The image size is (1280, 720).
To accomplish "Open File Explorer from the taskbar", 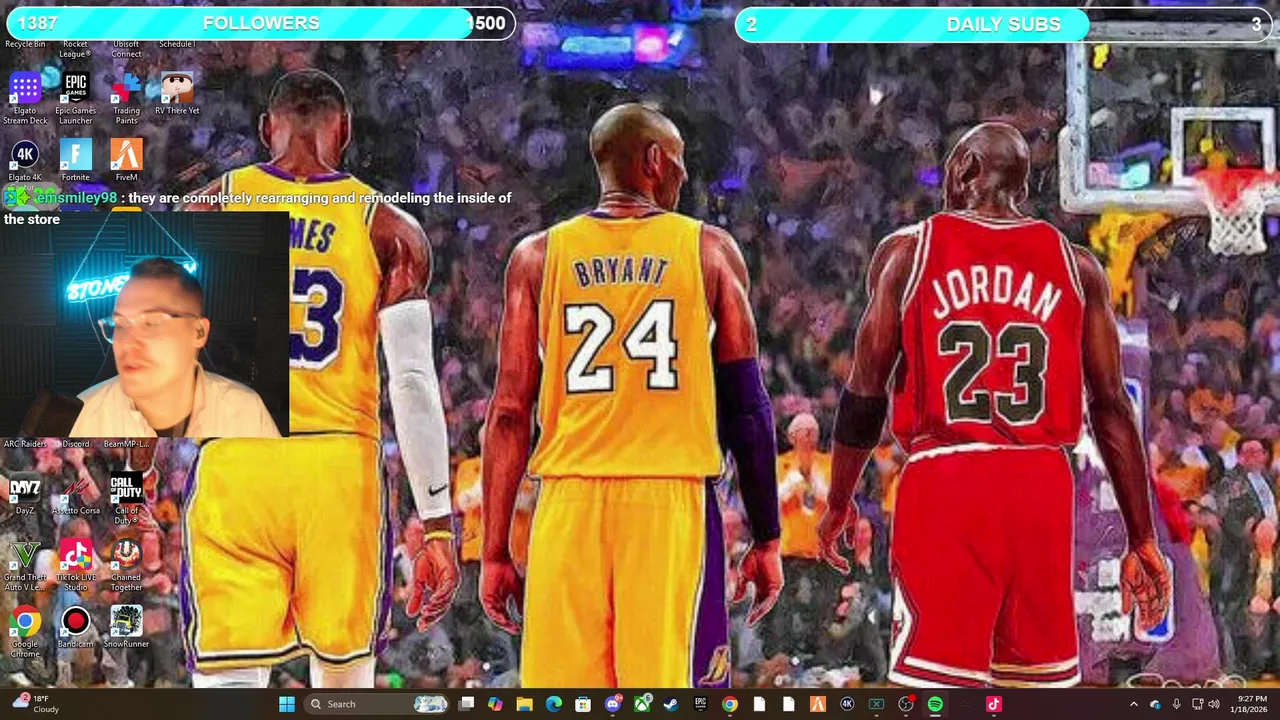I will point(524,704).
